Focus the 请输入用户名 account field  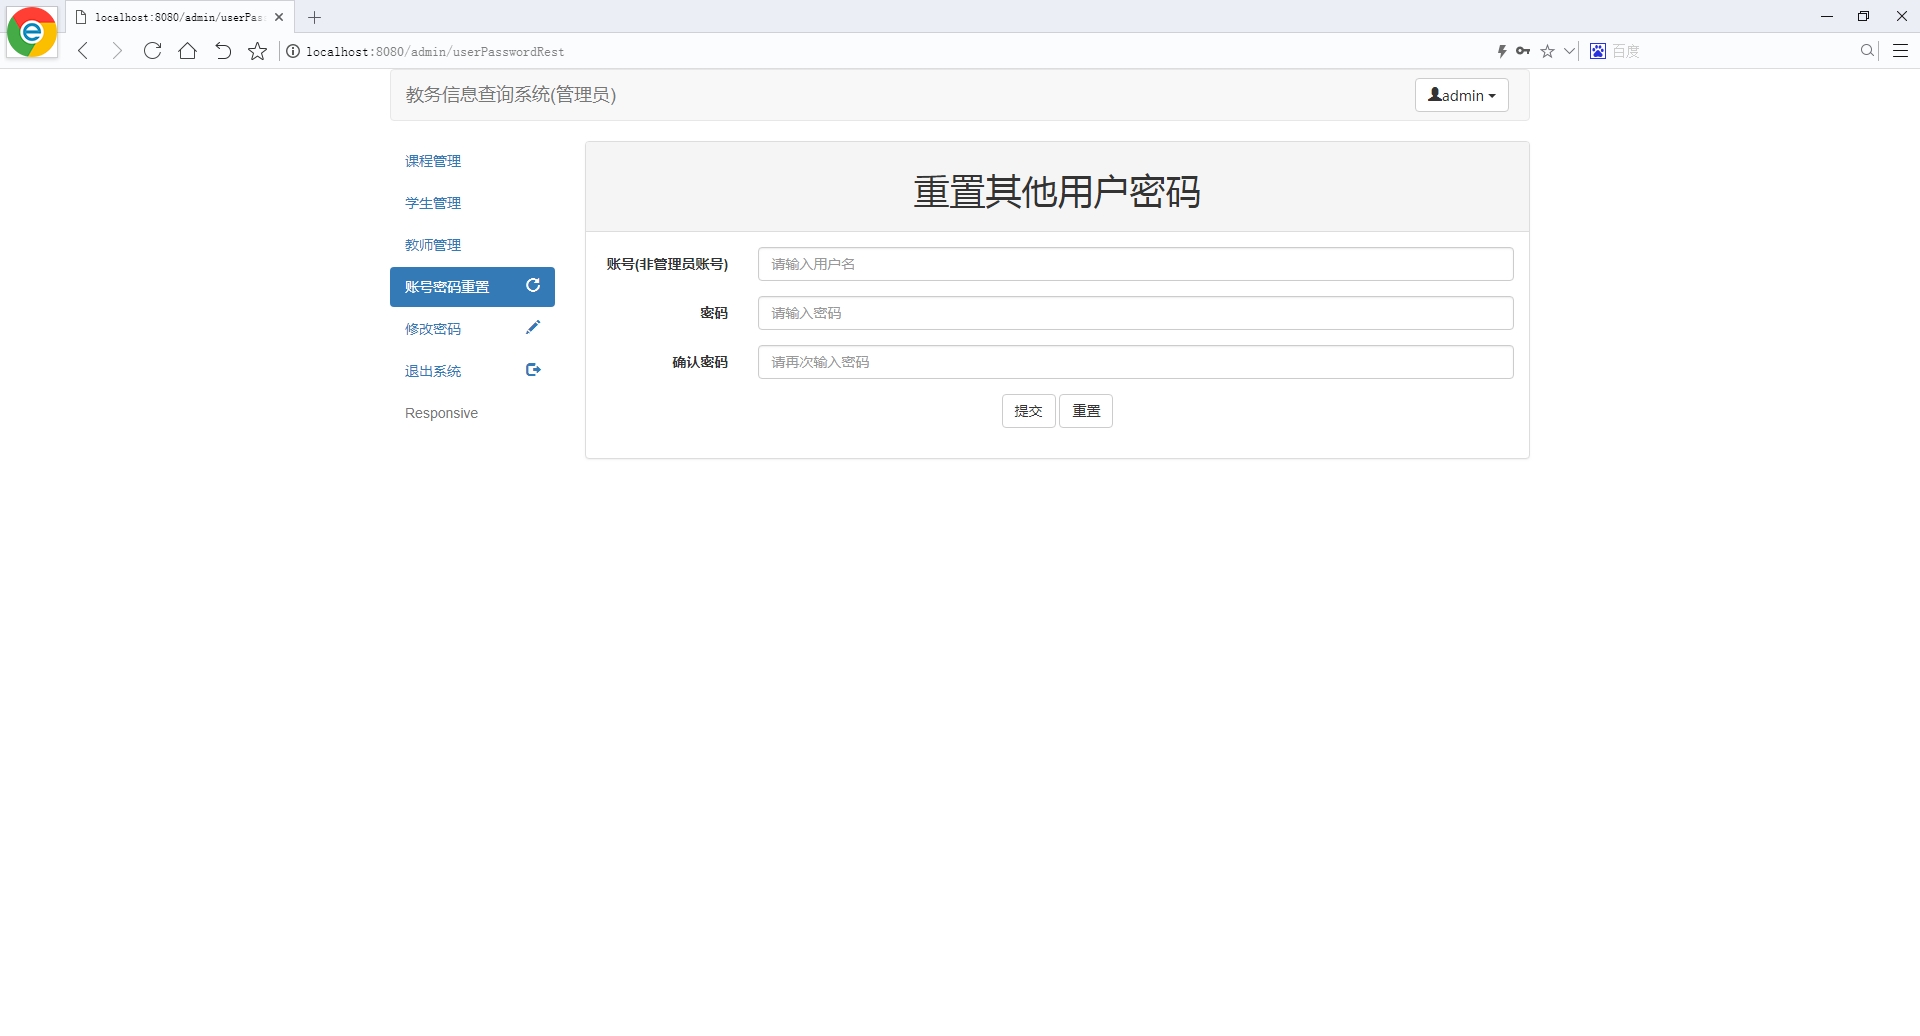point(1135,264)
